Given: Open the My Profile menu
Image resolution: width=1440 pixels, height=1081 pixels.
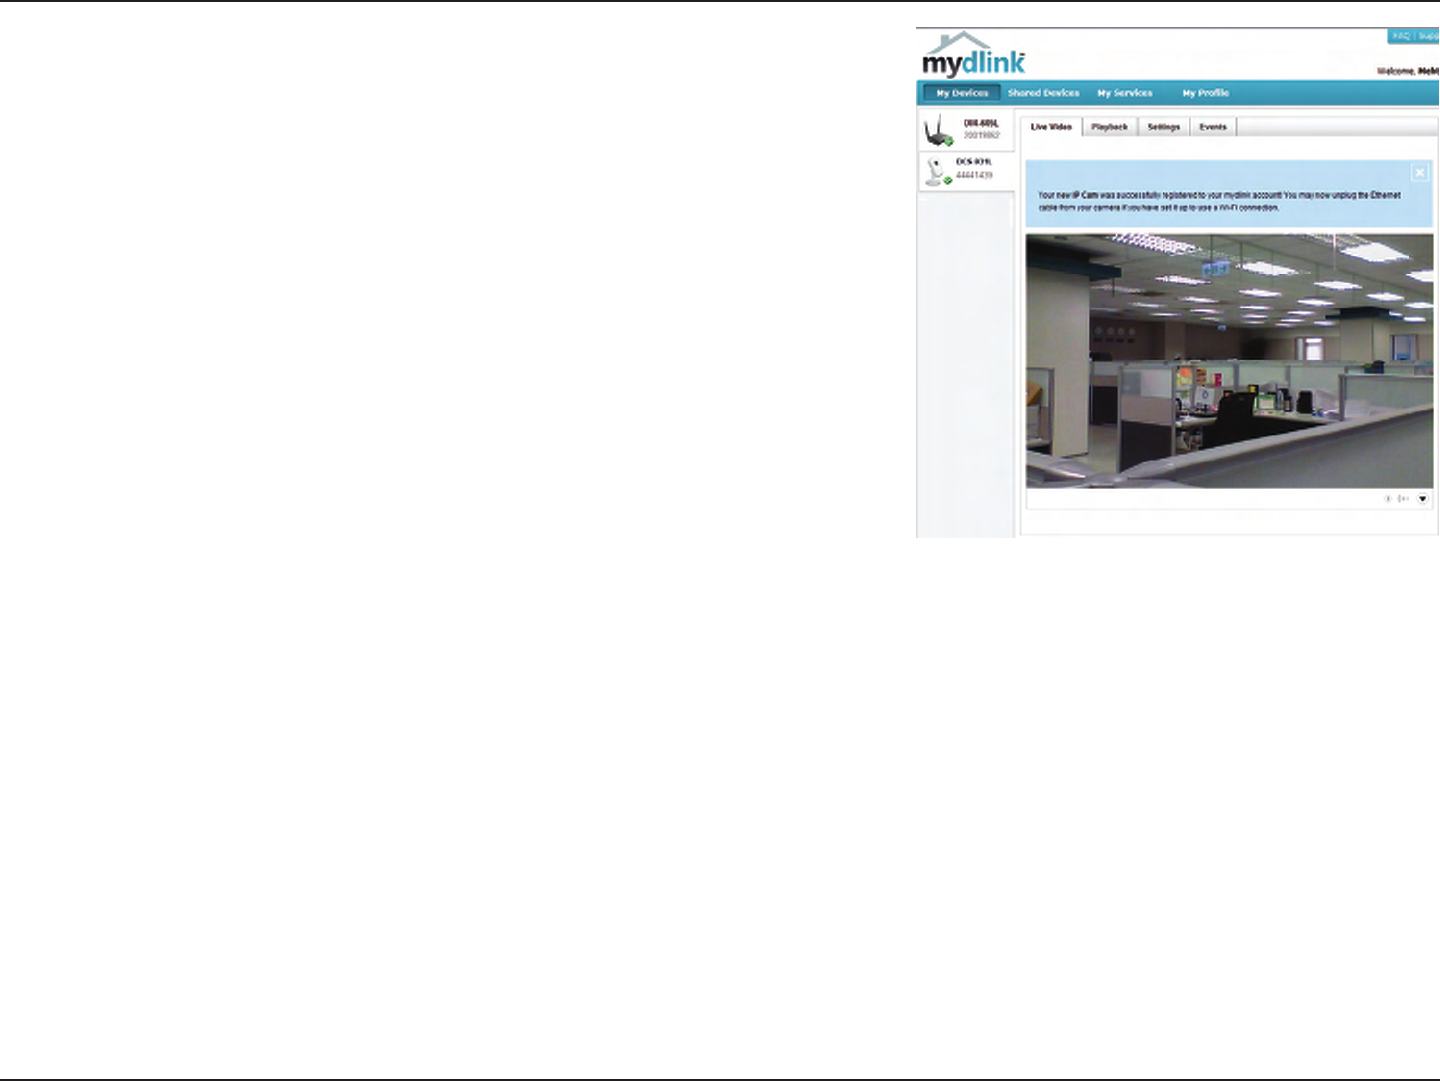Looking at the screenshot, I should click(x=1205, y=93).
